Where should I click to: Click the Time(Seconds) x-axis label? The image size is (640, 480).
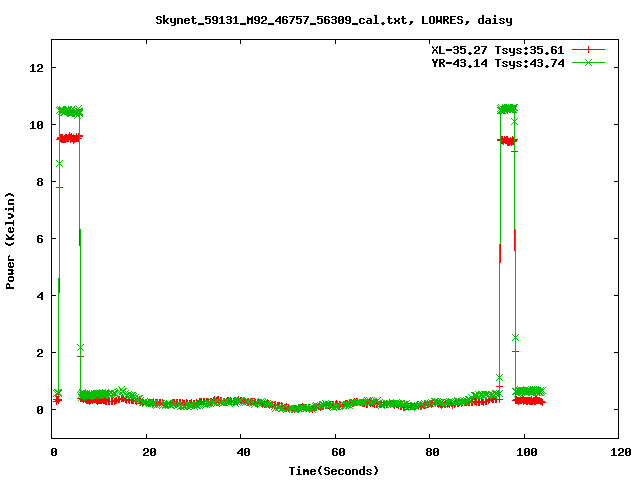(334, 471)
